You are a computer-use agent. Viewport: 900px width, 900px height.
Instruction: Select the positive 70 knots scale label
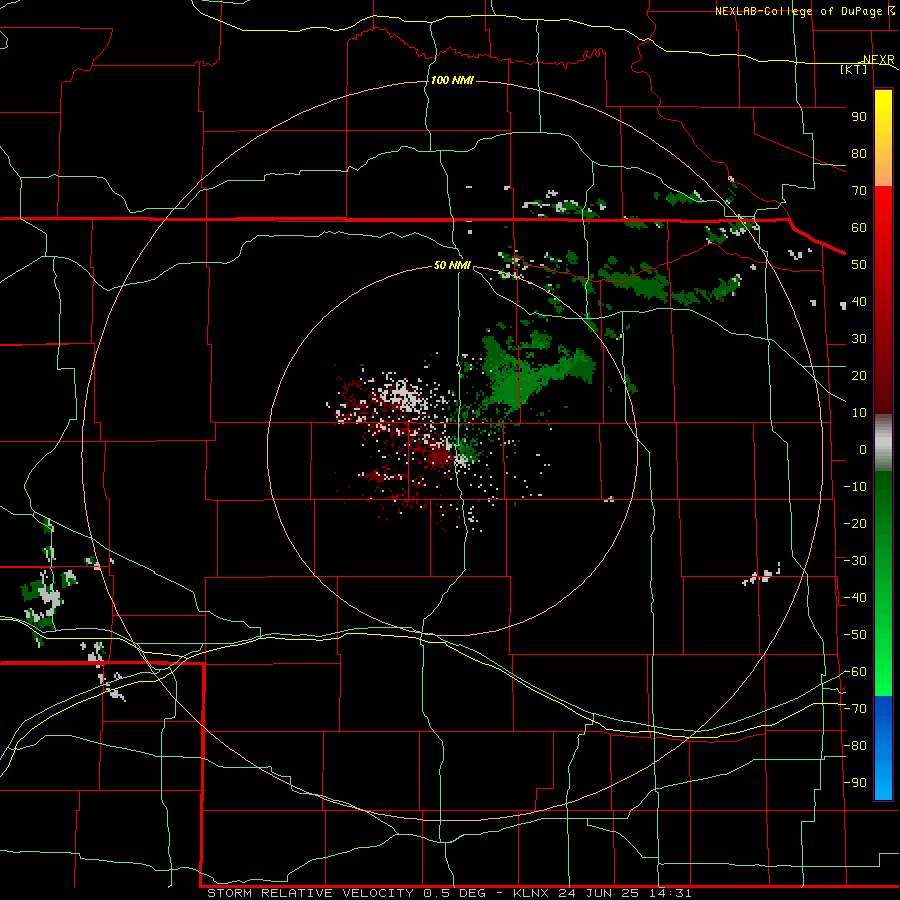click(x=859, y=191)
